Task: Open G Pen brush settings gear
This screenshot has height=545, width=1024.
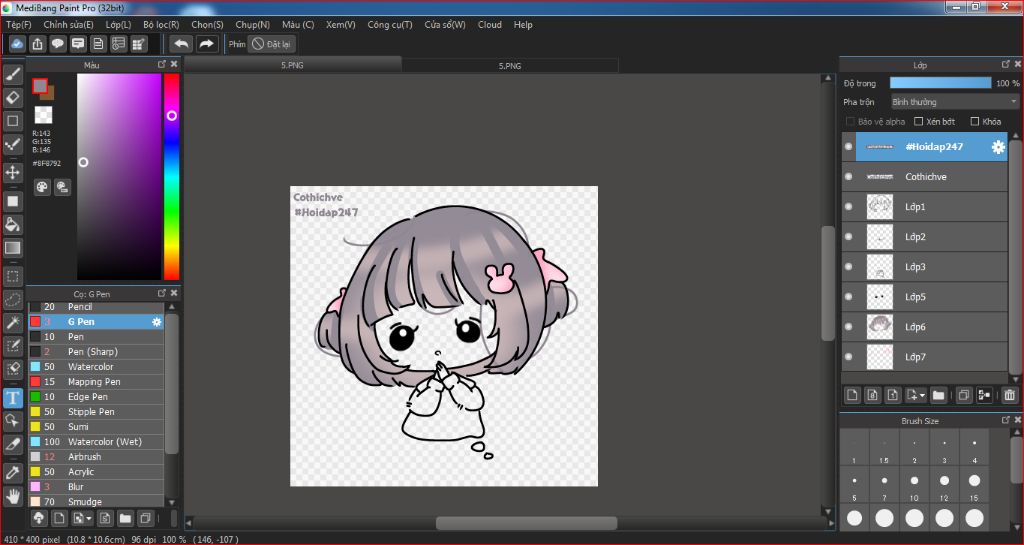Action: tap(157, 322)
